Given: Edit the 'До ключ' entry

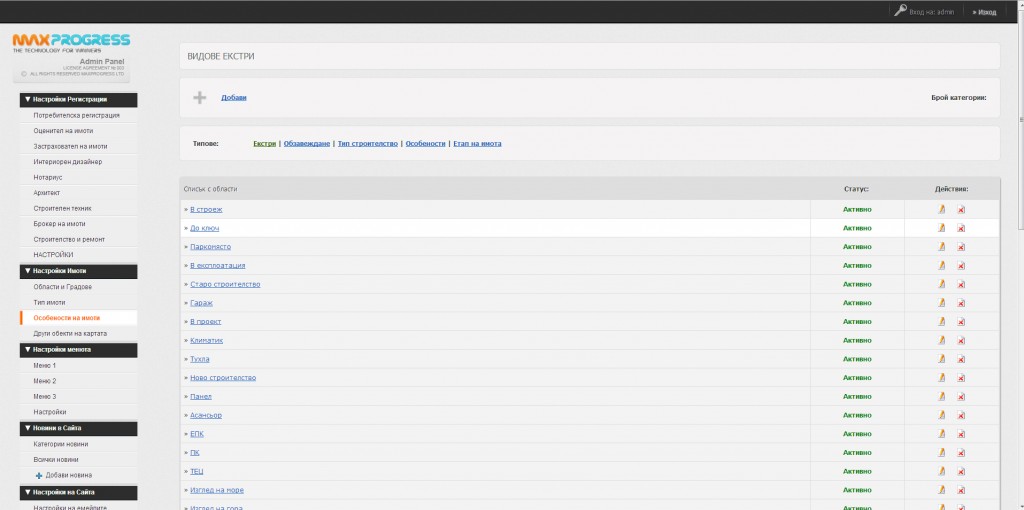Looking at the screenshot, I should [x=941, y=229].
